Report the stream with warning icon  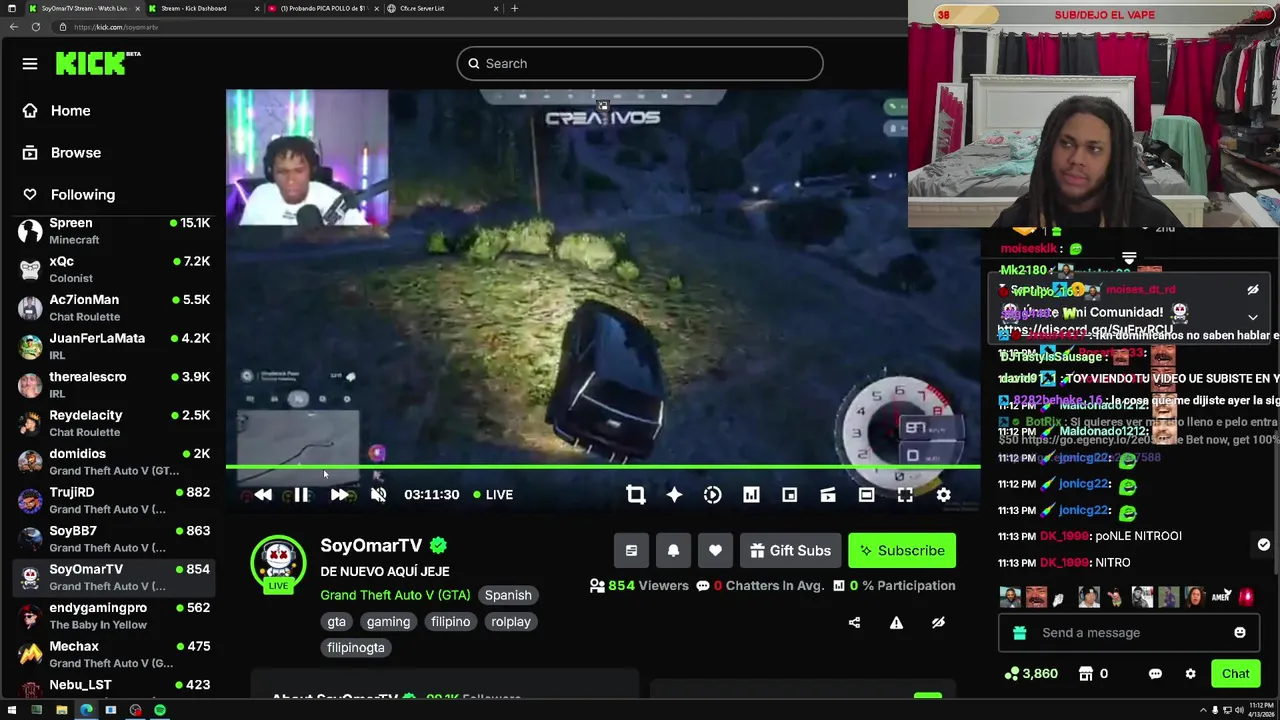tap(896, 622)
